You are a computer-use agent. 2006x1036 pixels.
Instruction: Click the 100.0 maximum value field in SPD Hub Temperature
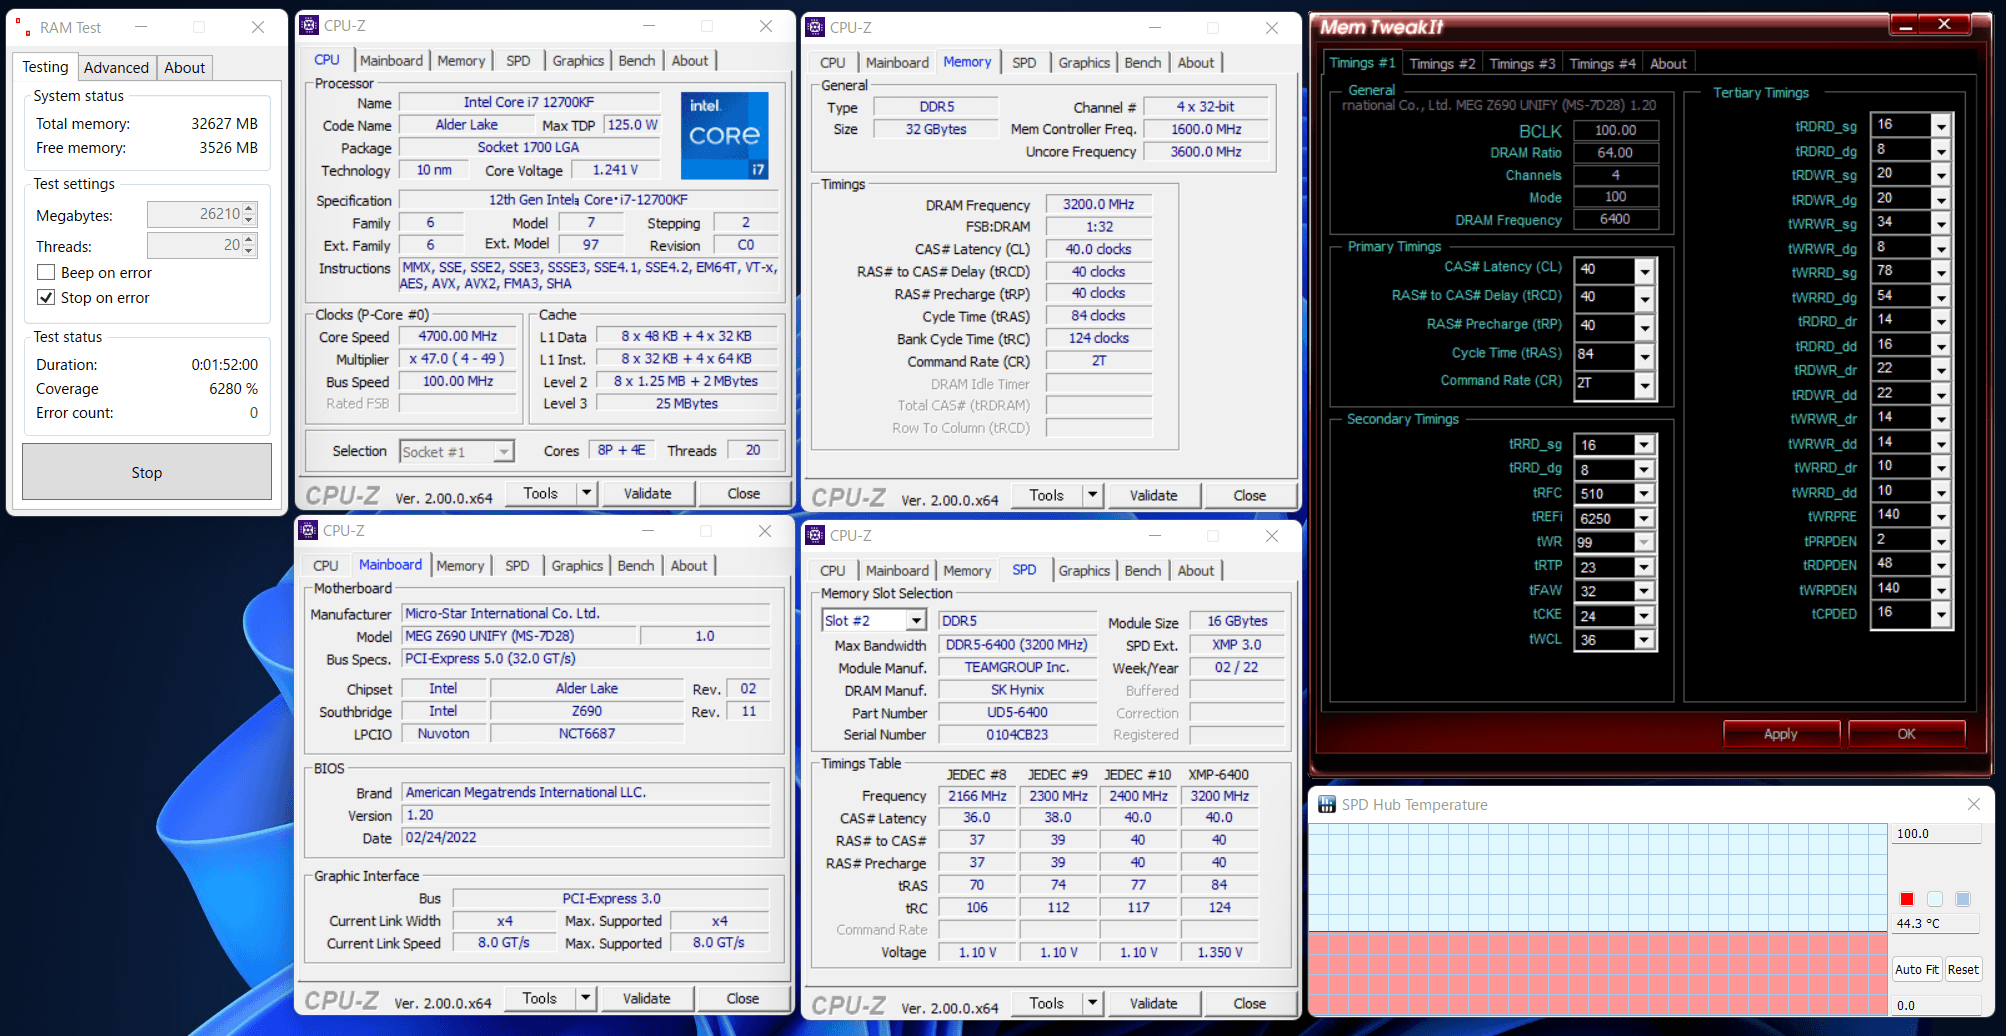tap(1936, 834)
